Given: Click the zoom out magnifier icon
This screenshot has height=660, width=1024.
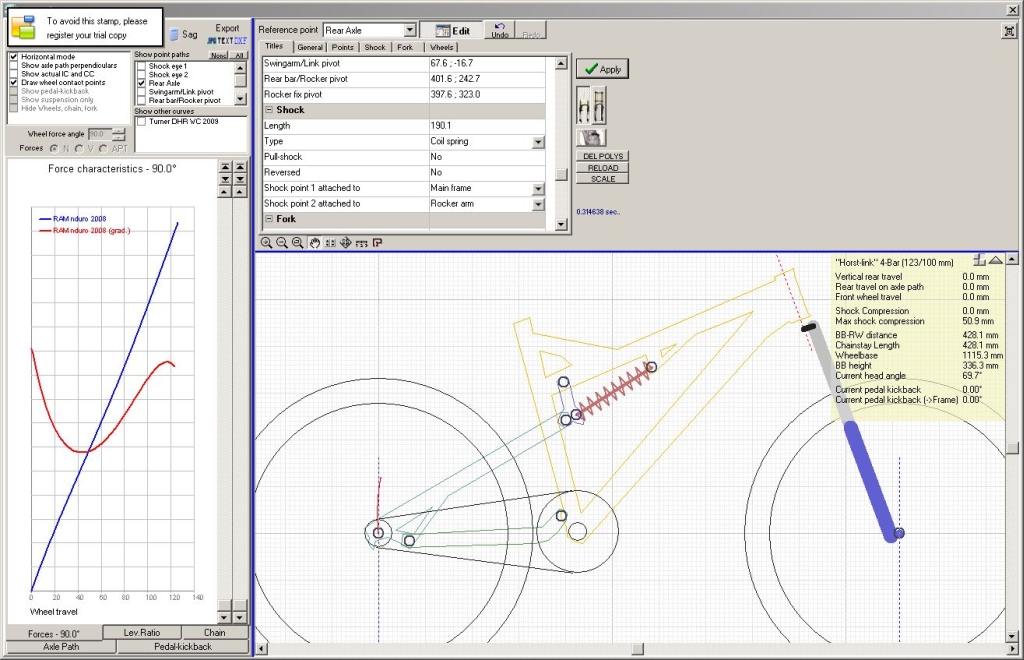Looking at the screenshot, I should point(282,242).
